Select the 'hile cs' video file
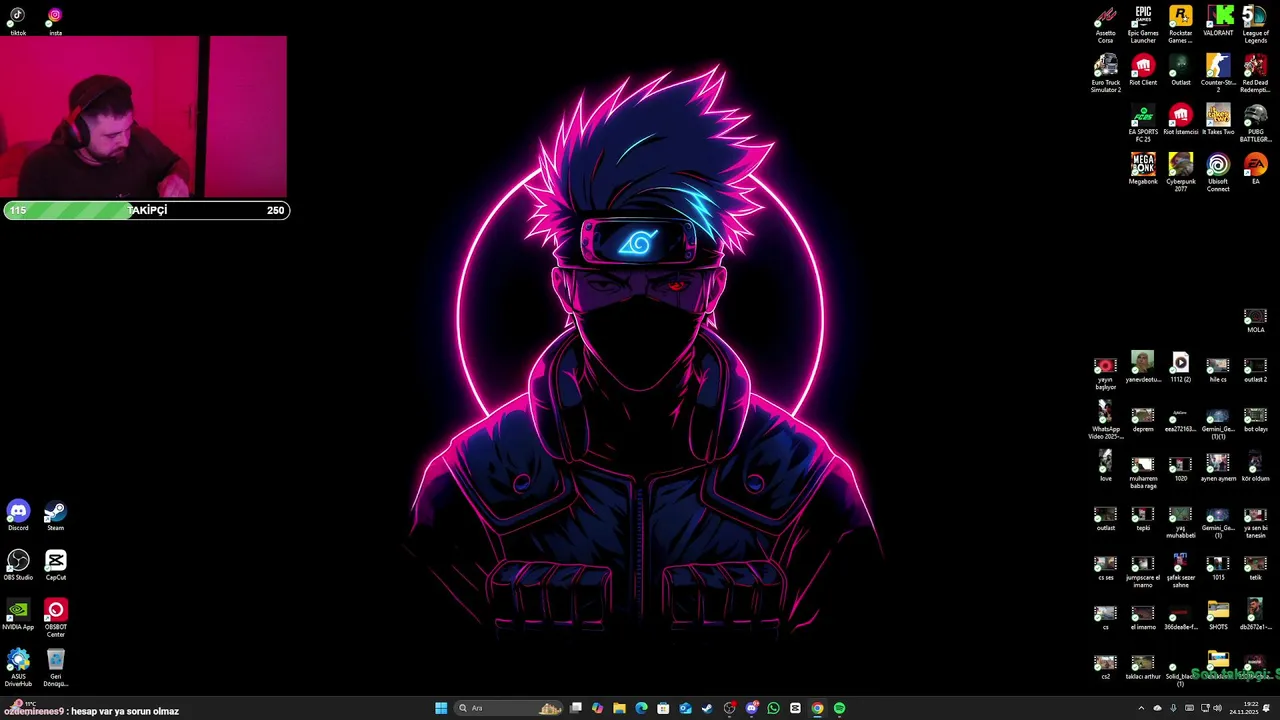 1218,370
